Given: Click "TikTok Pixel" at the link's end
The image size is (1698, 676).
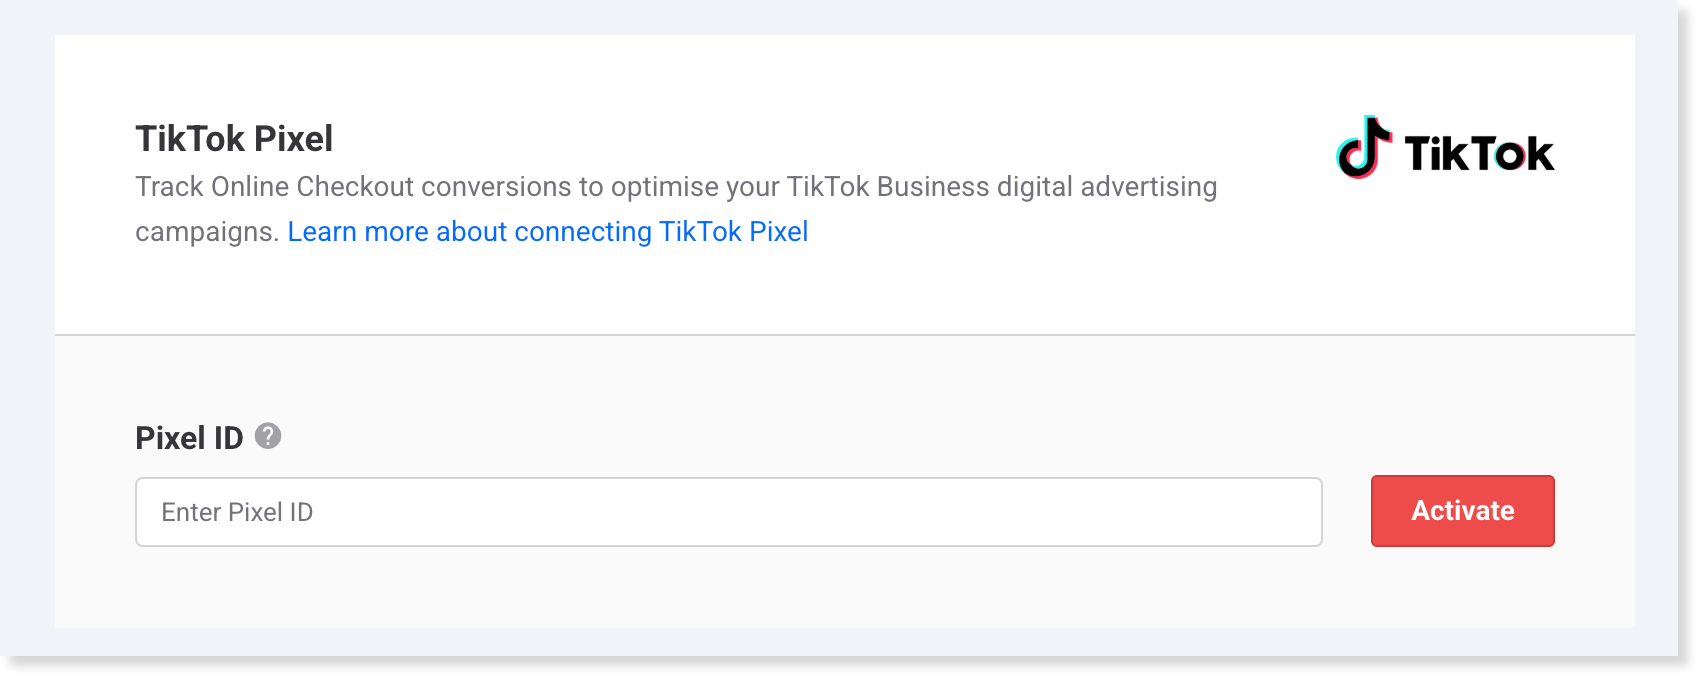Looking at the screenshot, I should [x=733, y=232].
